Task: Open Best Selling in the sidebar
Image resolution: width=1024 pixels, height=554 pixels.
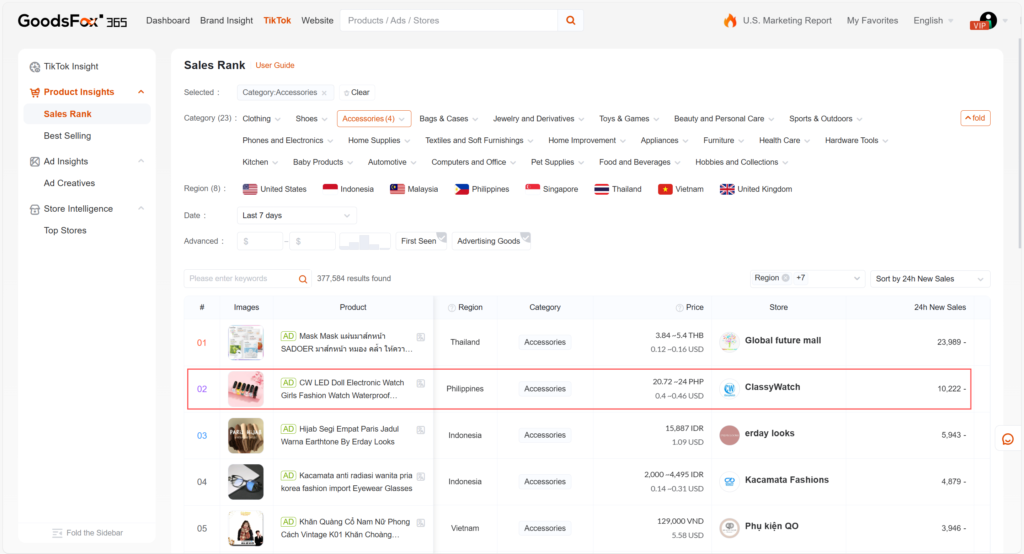Action: point(67,136)
